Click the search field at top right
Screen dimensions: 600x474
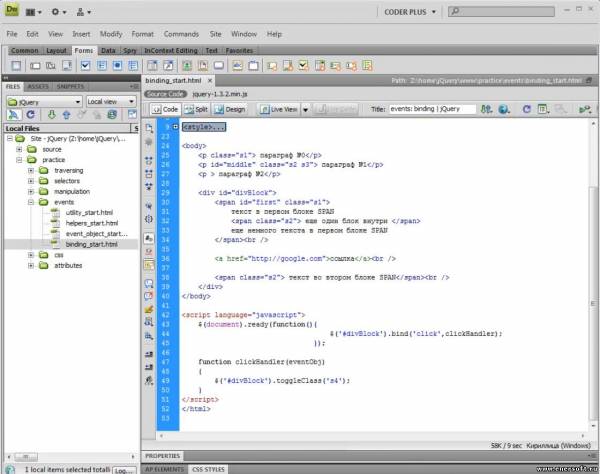pos(501,11)
